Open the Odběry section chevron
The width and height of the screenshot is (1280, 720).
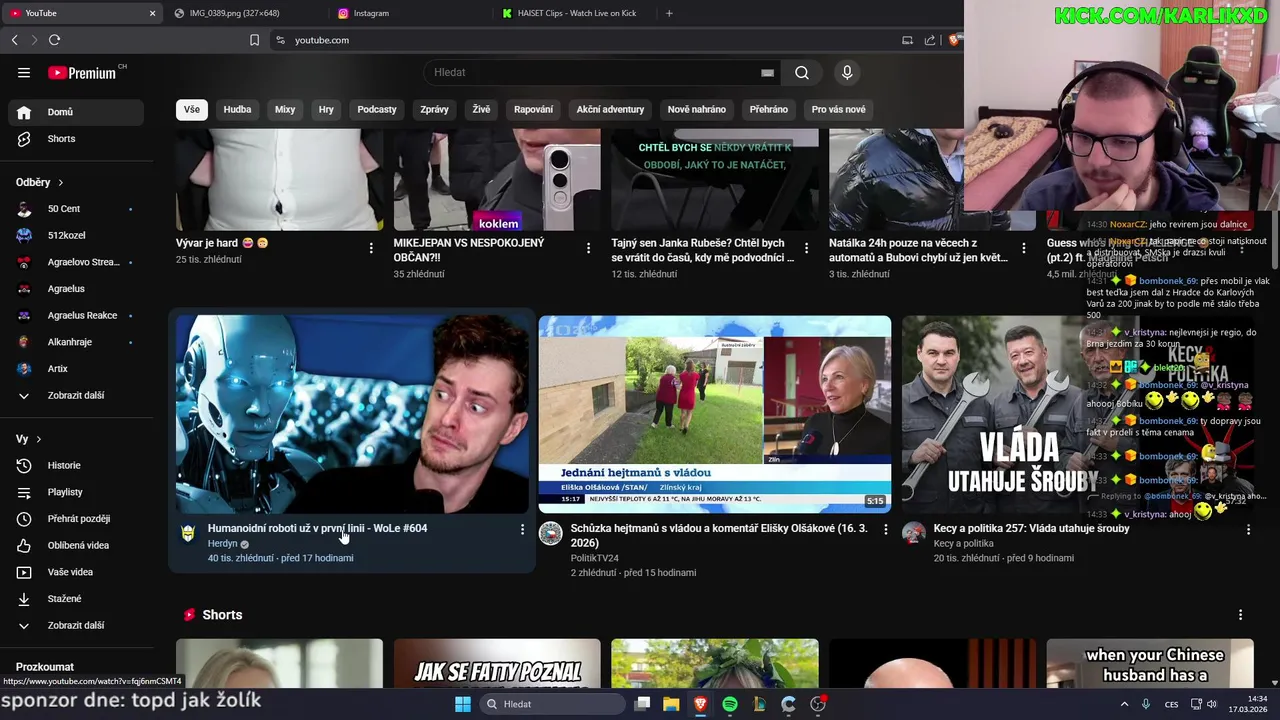pos(60,183)
